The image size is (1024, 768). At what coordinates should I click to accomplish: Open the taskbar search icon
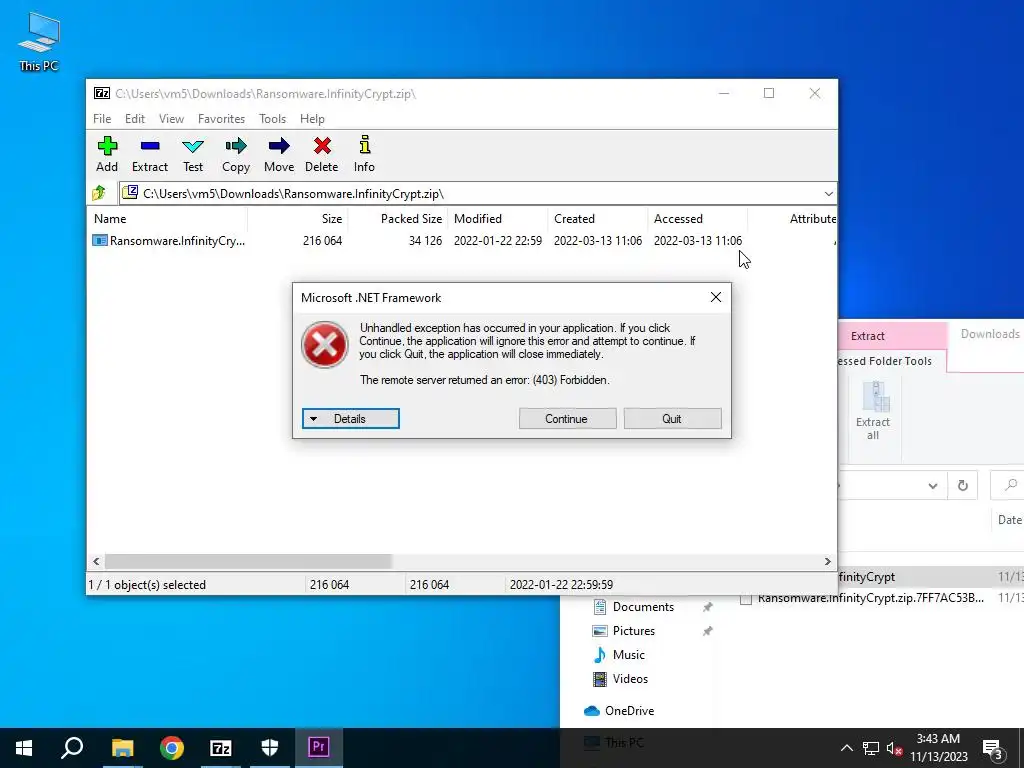coord(72,748)
